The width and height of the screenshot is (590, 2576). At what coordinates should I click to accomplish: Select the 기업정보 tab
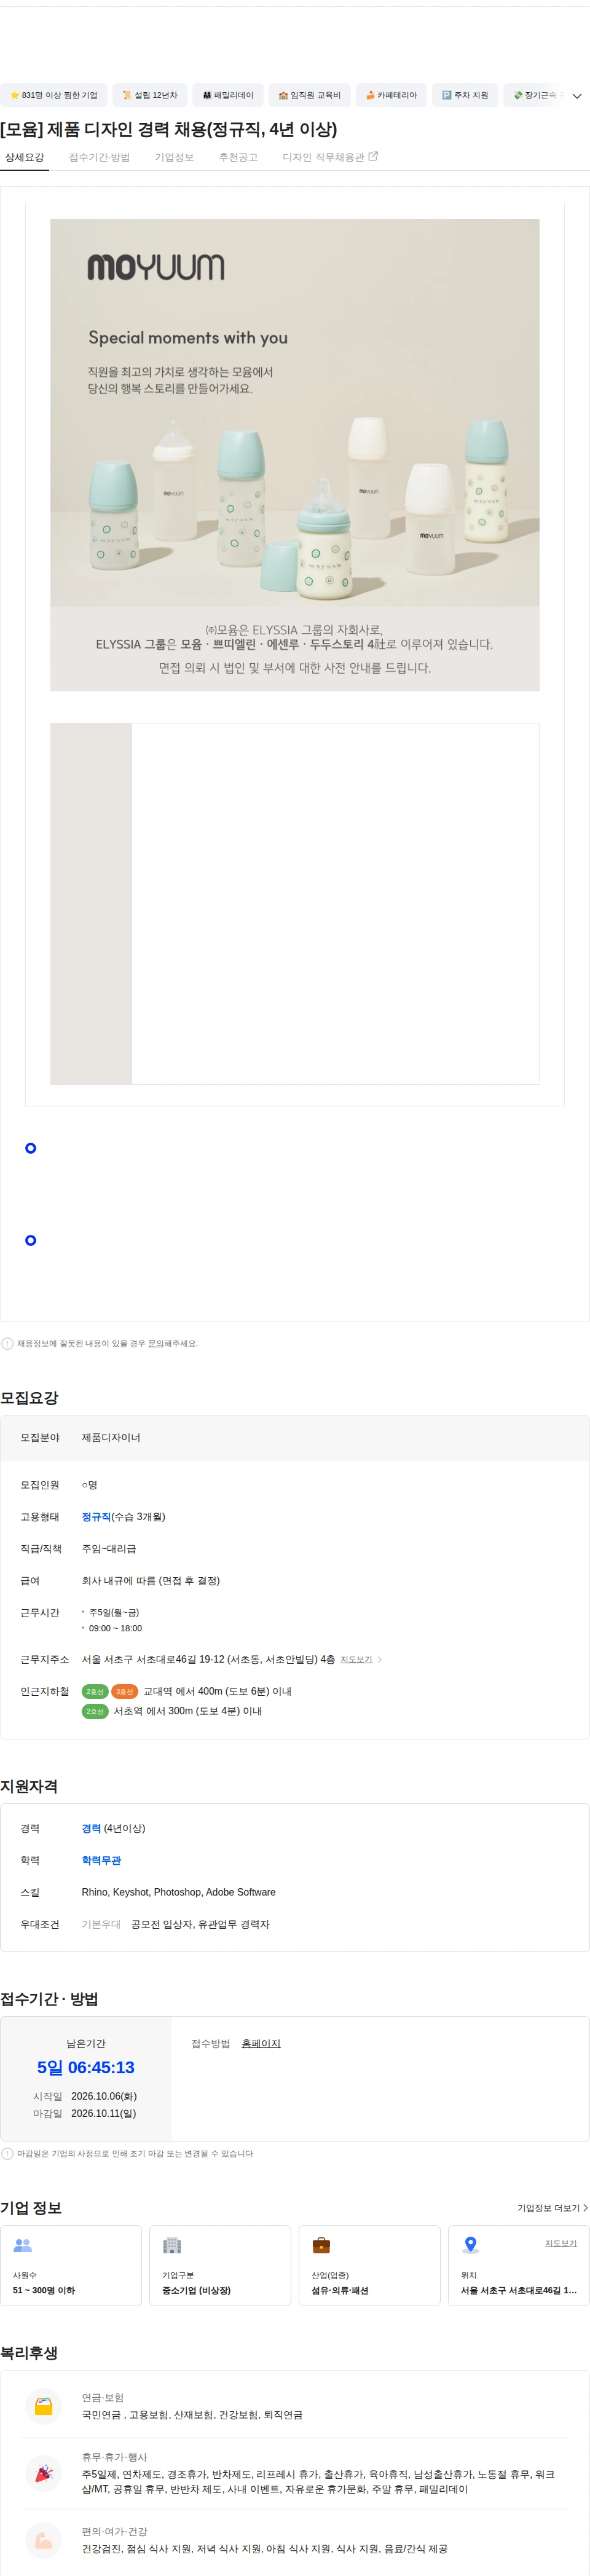pyautogui.click(x=174, y=157)
